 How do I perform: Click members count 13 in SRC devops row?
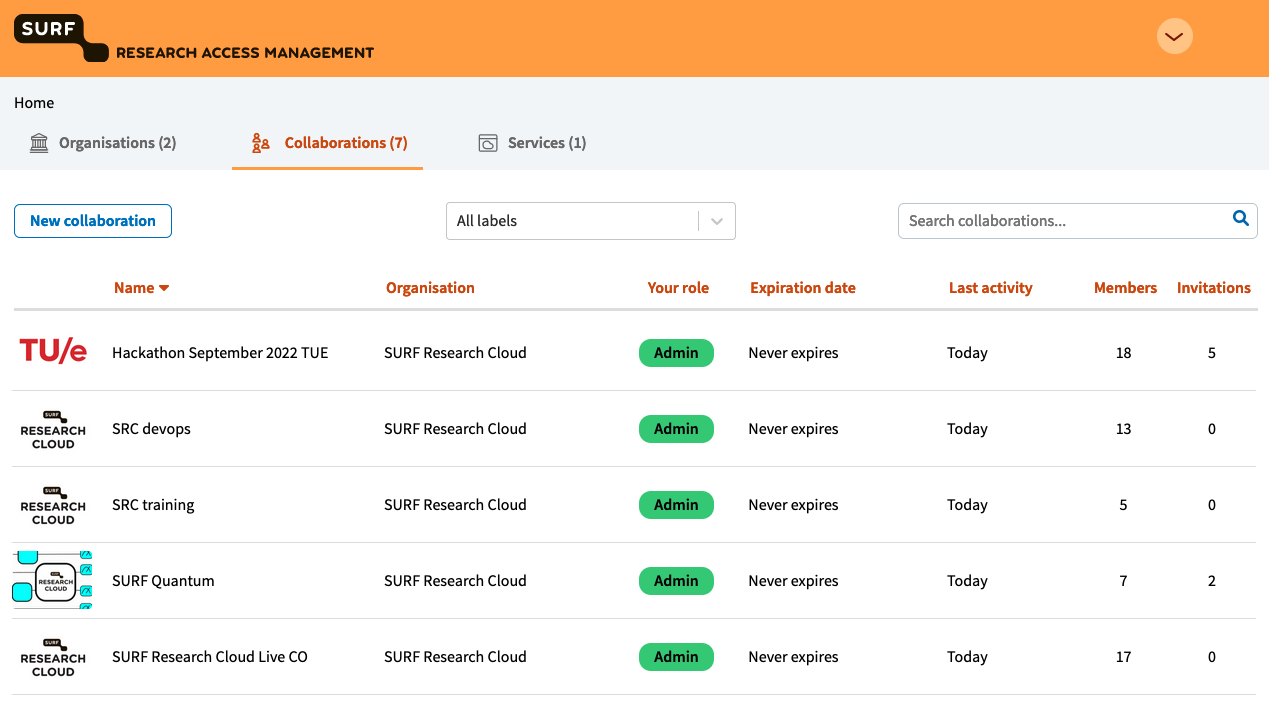tap(1124, 429)
